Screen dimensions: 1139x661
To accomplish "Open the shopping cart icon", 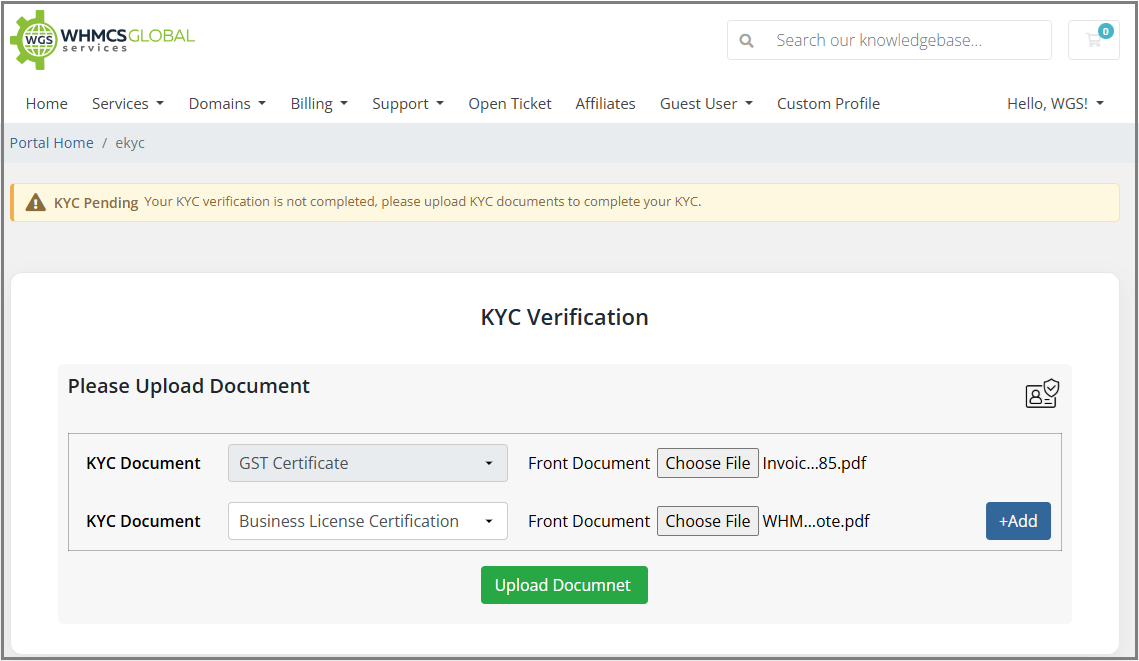I will tap(1093, 40).
